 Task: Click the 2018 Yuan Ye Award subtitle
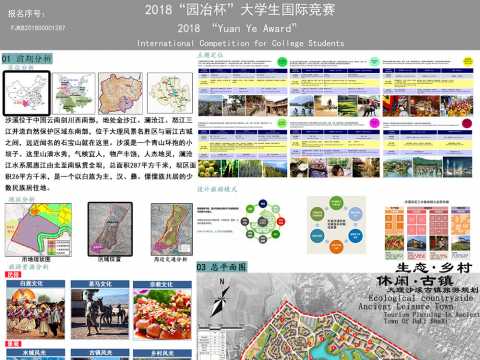click(237, 28)
